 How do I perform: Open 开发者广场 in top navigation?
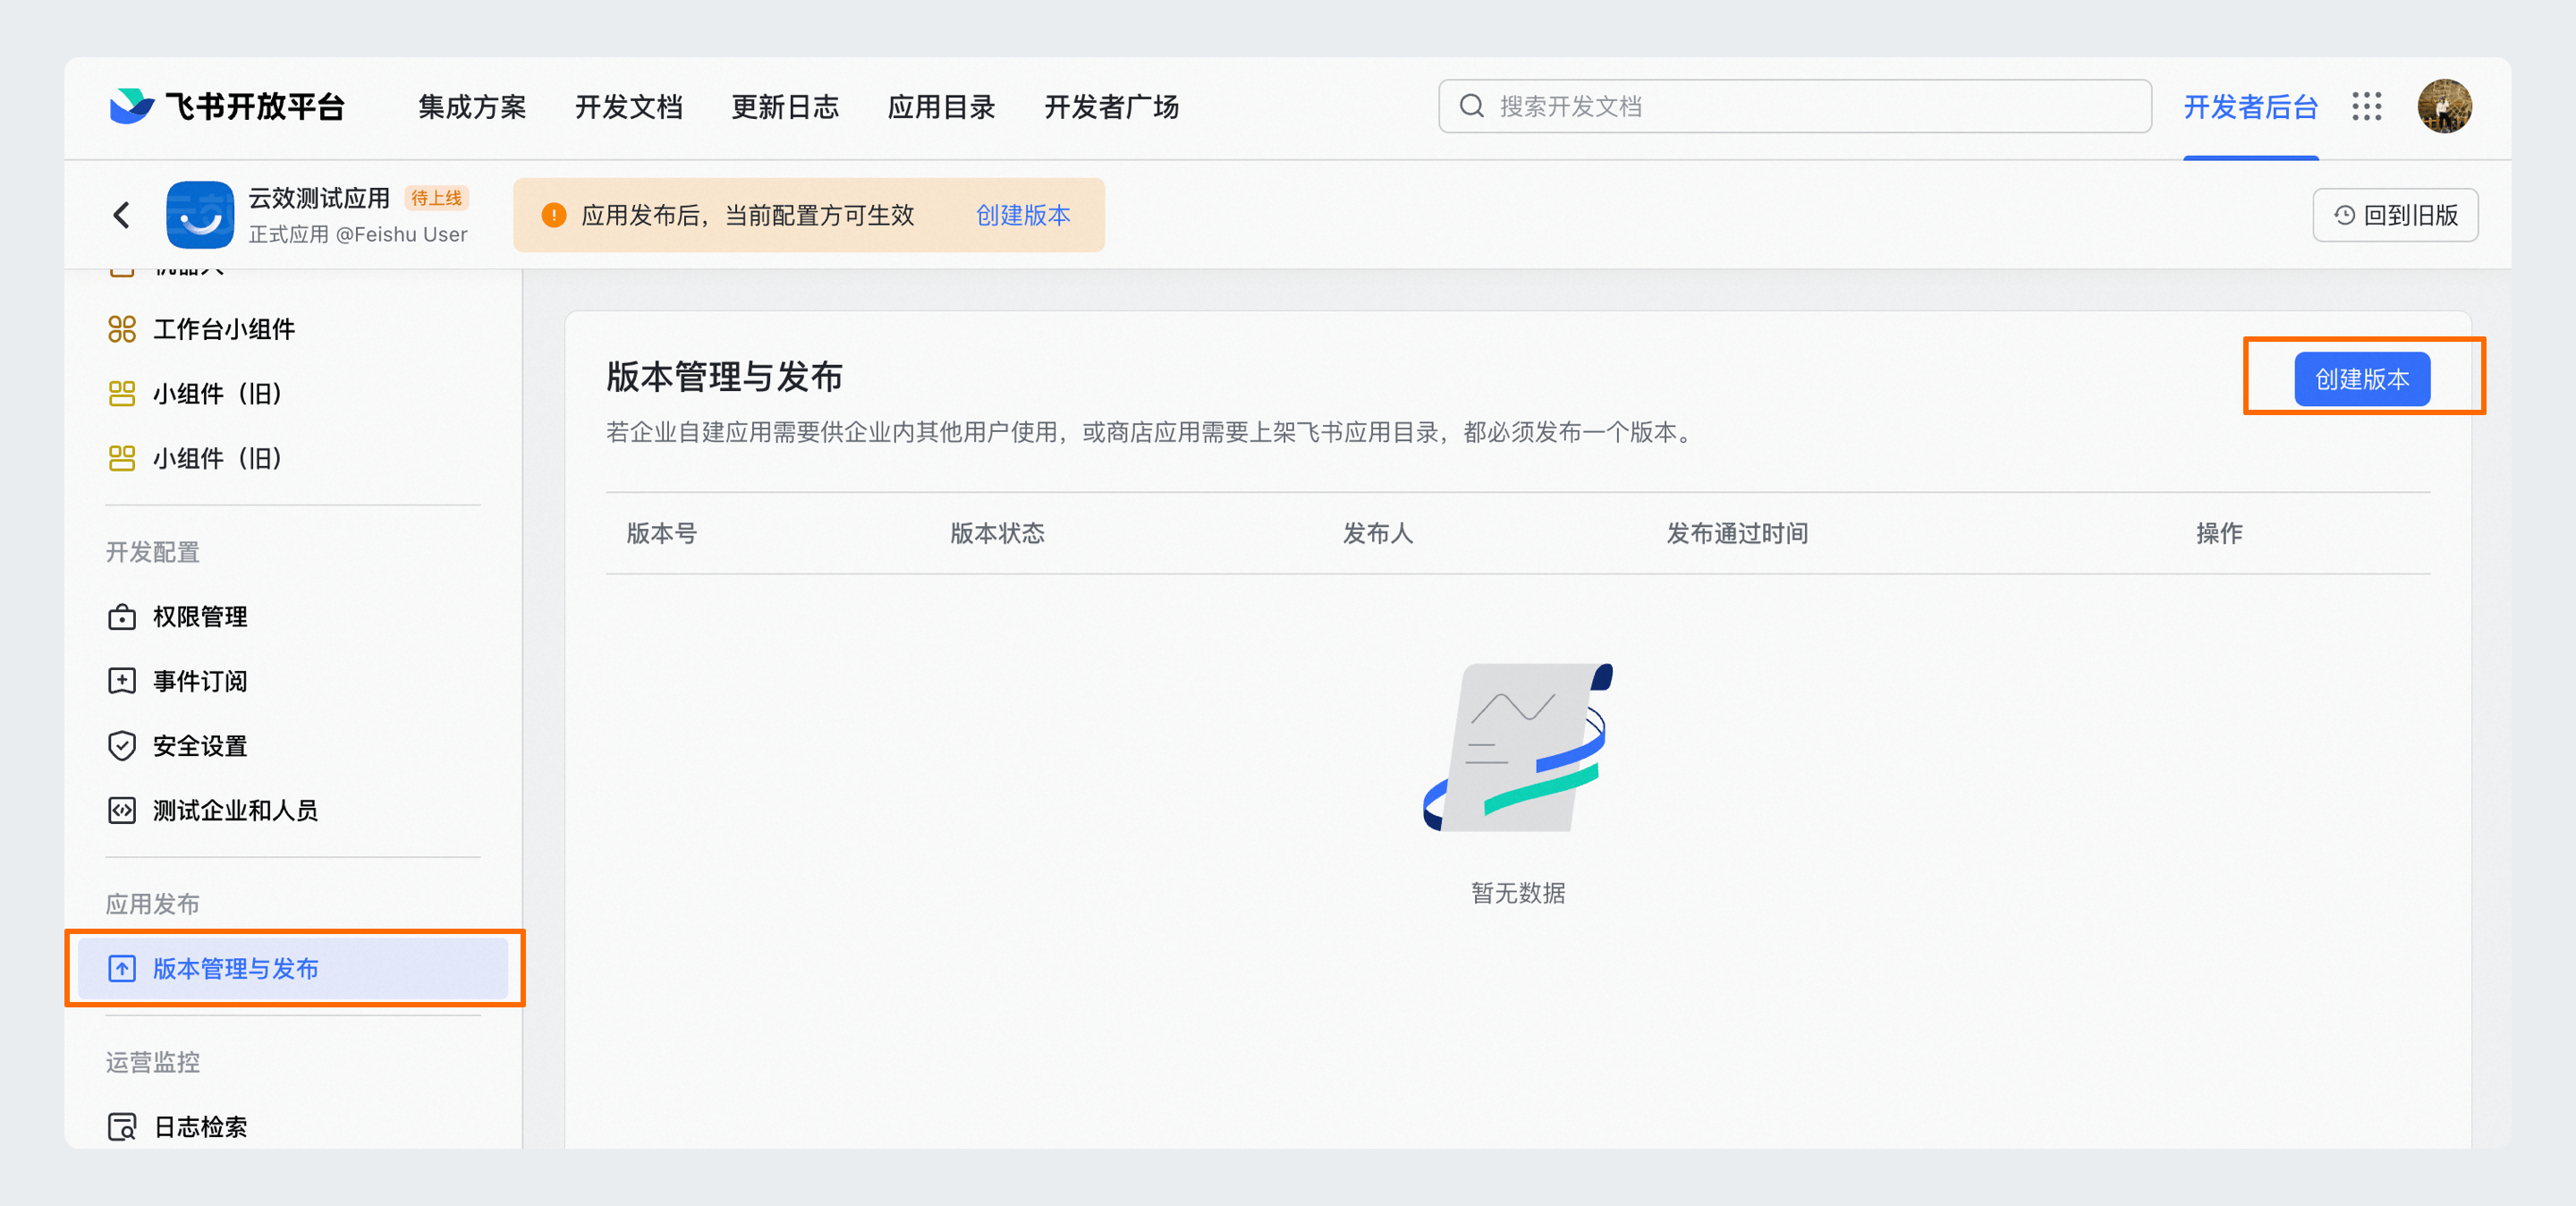pyautogui.click(x=1111, y=107)
